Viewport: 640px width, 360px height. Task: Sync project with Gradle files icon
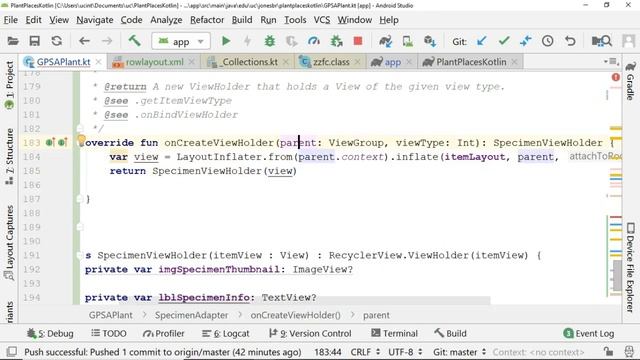[385, 41]
